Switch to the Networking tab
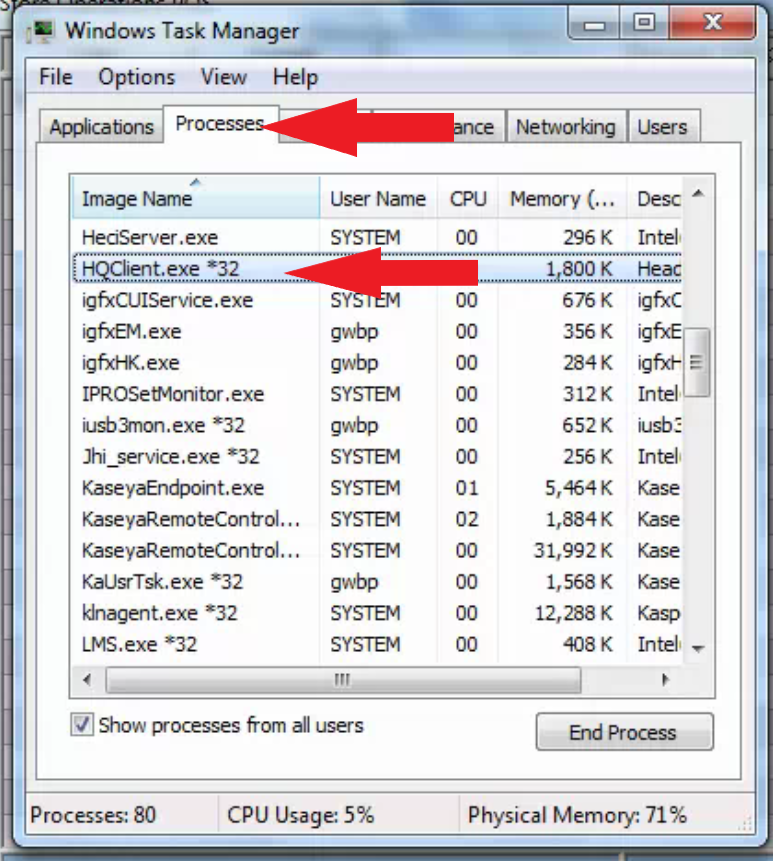Screen dimensions: 773x861 click(x=566, y=127)
